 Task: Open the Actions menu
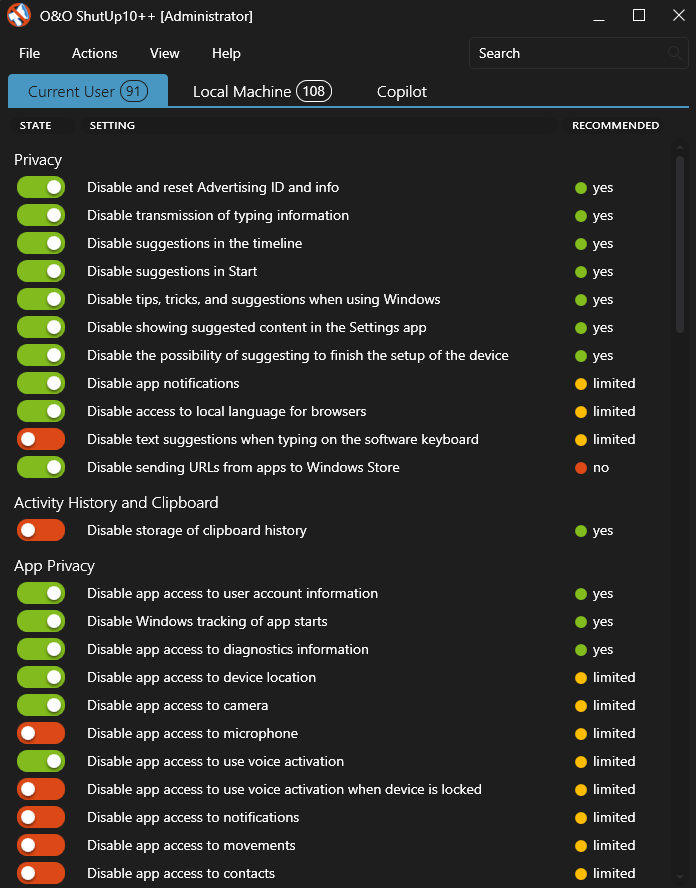pyautogui.click(x=95, y=53)
